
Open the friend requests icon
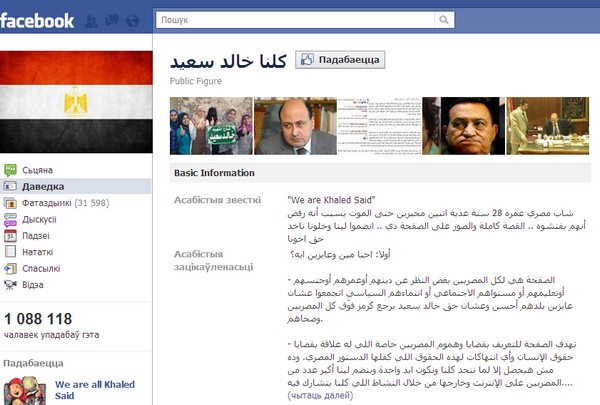[91, 21]
